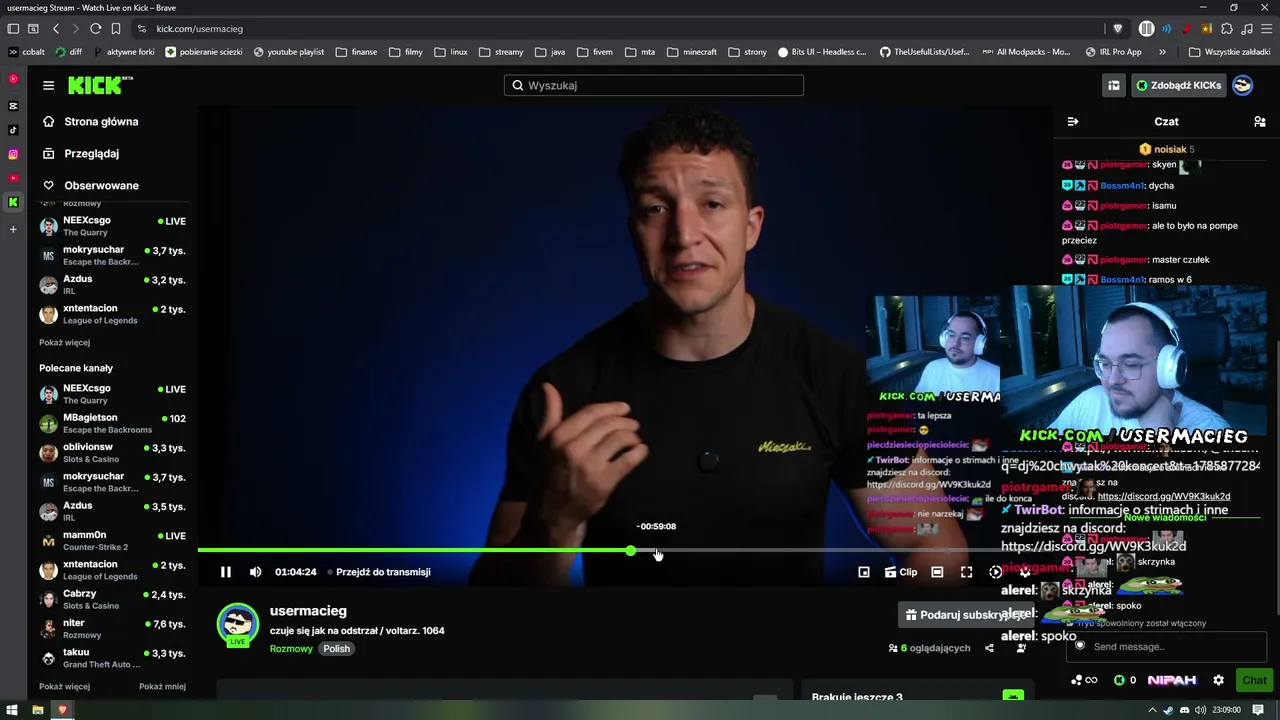Open the Brave browser taskbar icon
Image resolution: width=1280 pixels, height=720 pixels.
pyautogui.click(x=62, y=710)
